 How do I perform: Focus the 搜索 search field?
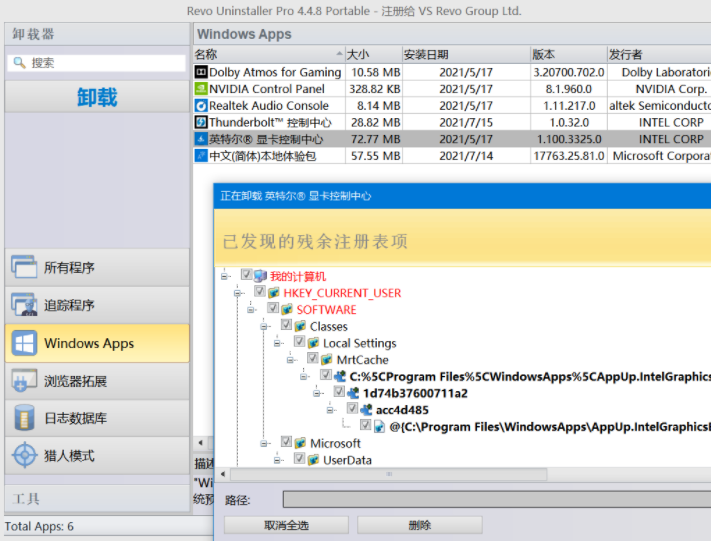click(97, 63)
